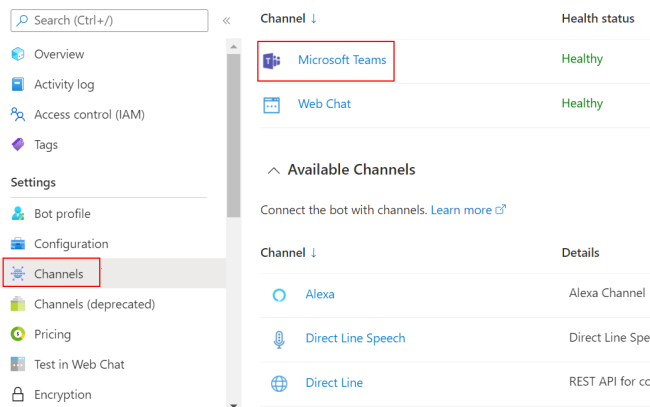Click the Pricing icon in sidebar
650x407 pixels.
coord(17,334)
